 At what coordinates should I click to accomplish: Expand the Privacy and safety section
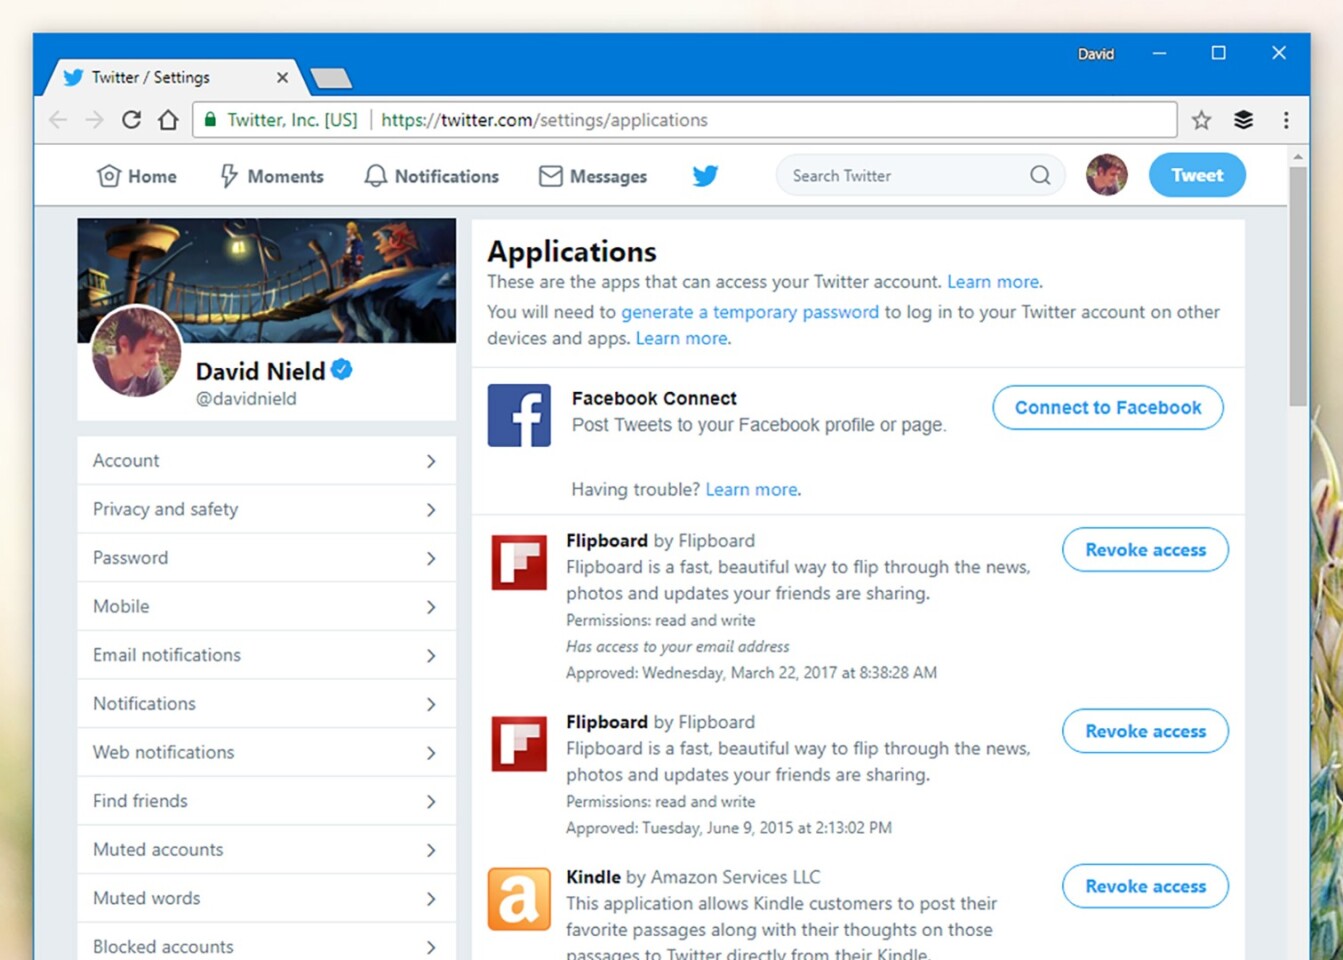click(x=265, y=509)
